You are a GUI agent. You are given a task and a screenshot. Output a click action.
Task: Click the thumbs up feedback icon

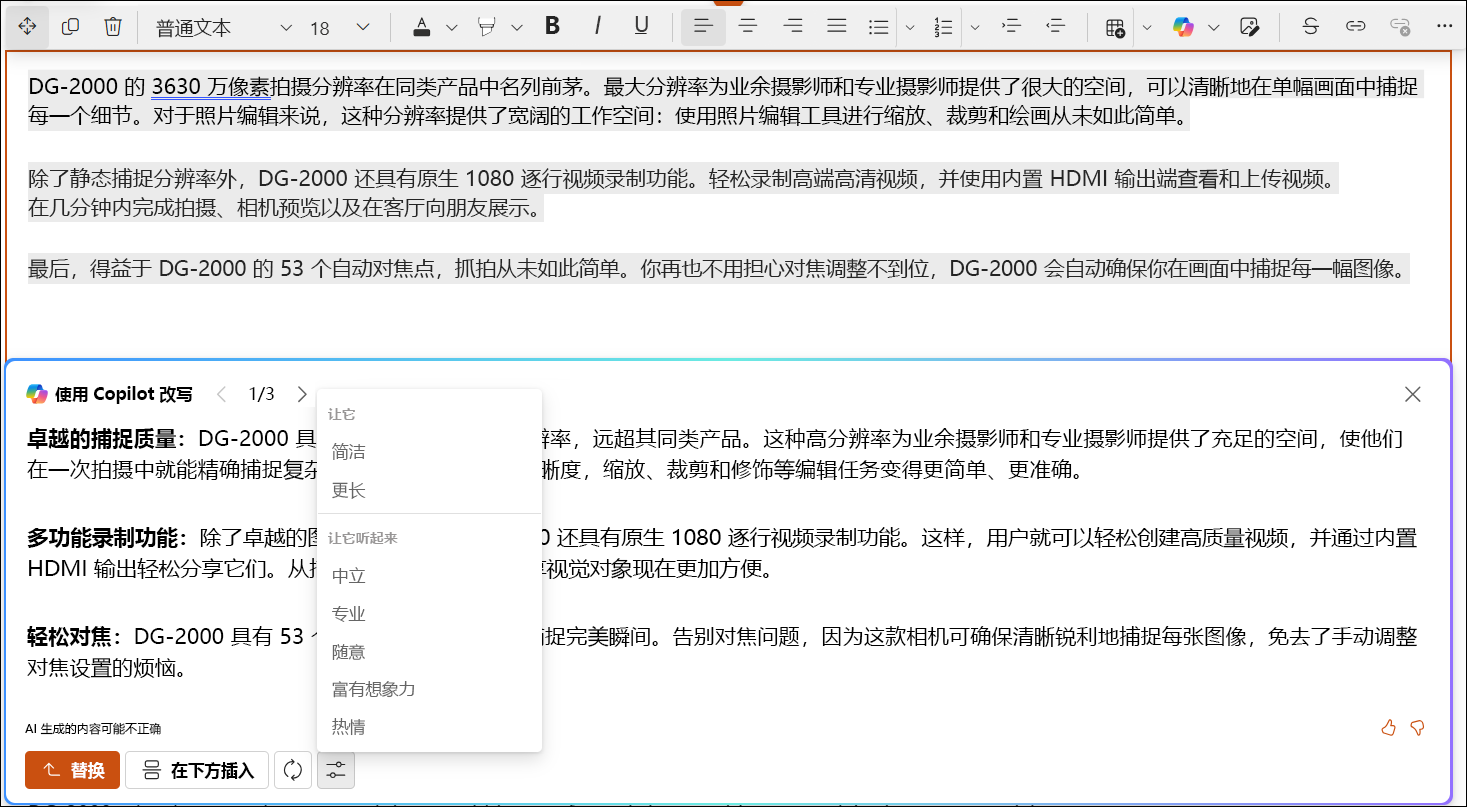(1388, 728)
